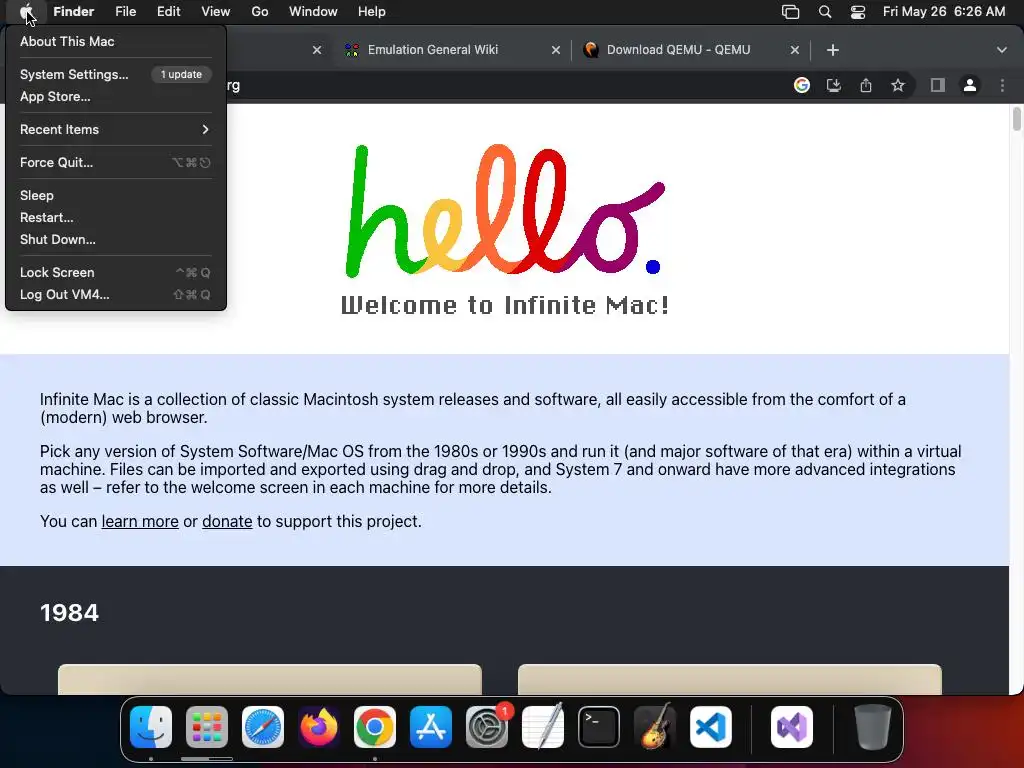The height and width of the screenshot is (768, 1024).
Task: Open GarageBand from the Dock
Action: (x=655, y=727)
